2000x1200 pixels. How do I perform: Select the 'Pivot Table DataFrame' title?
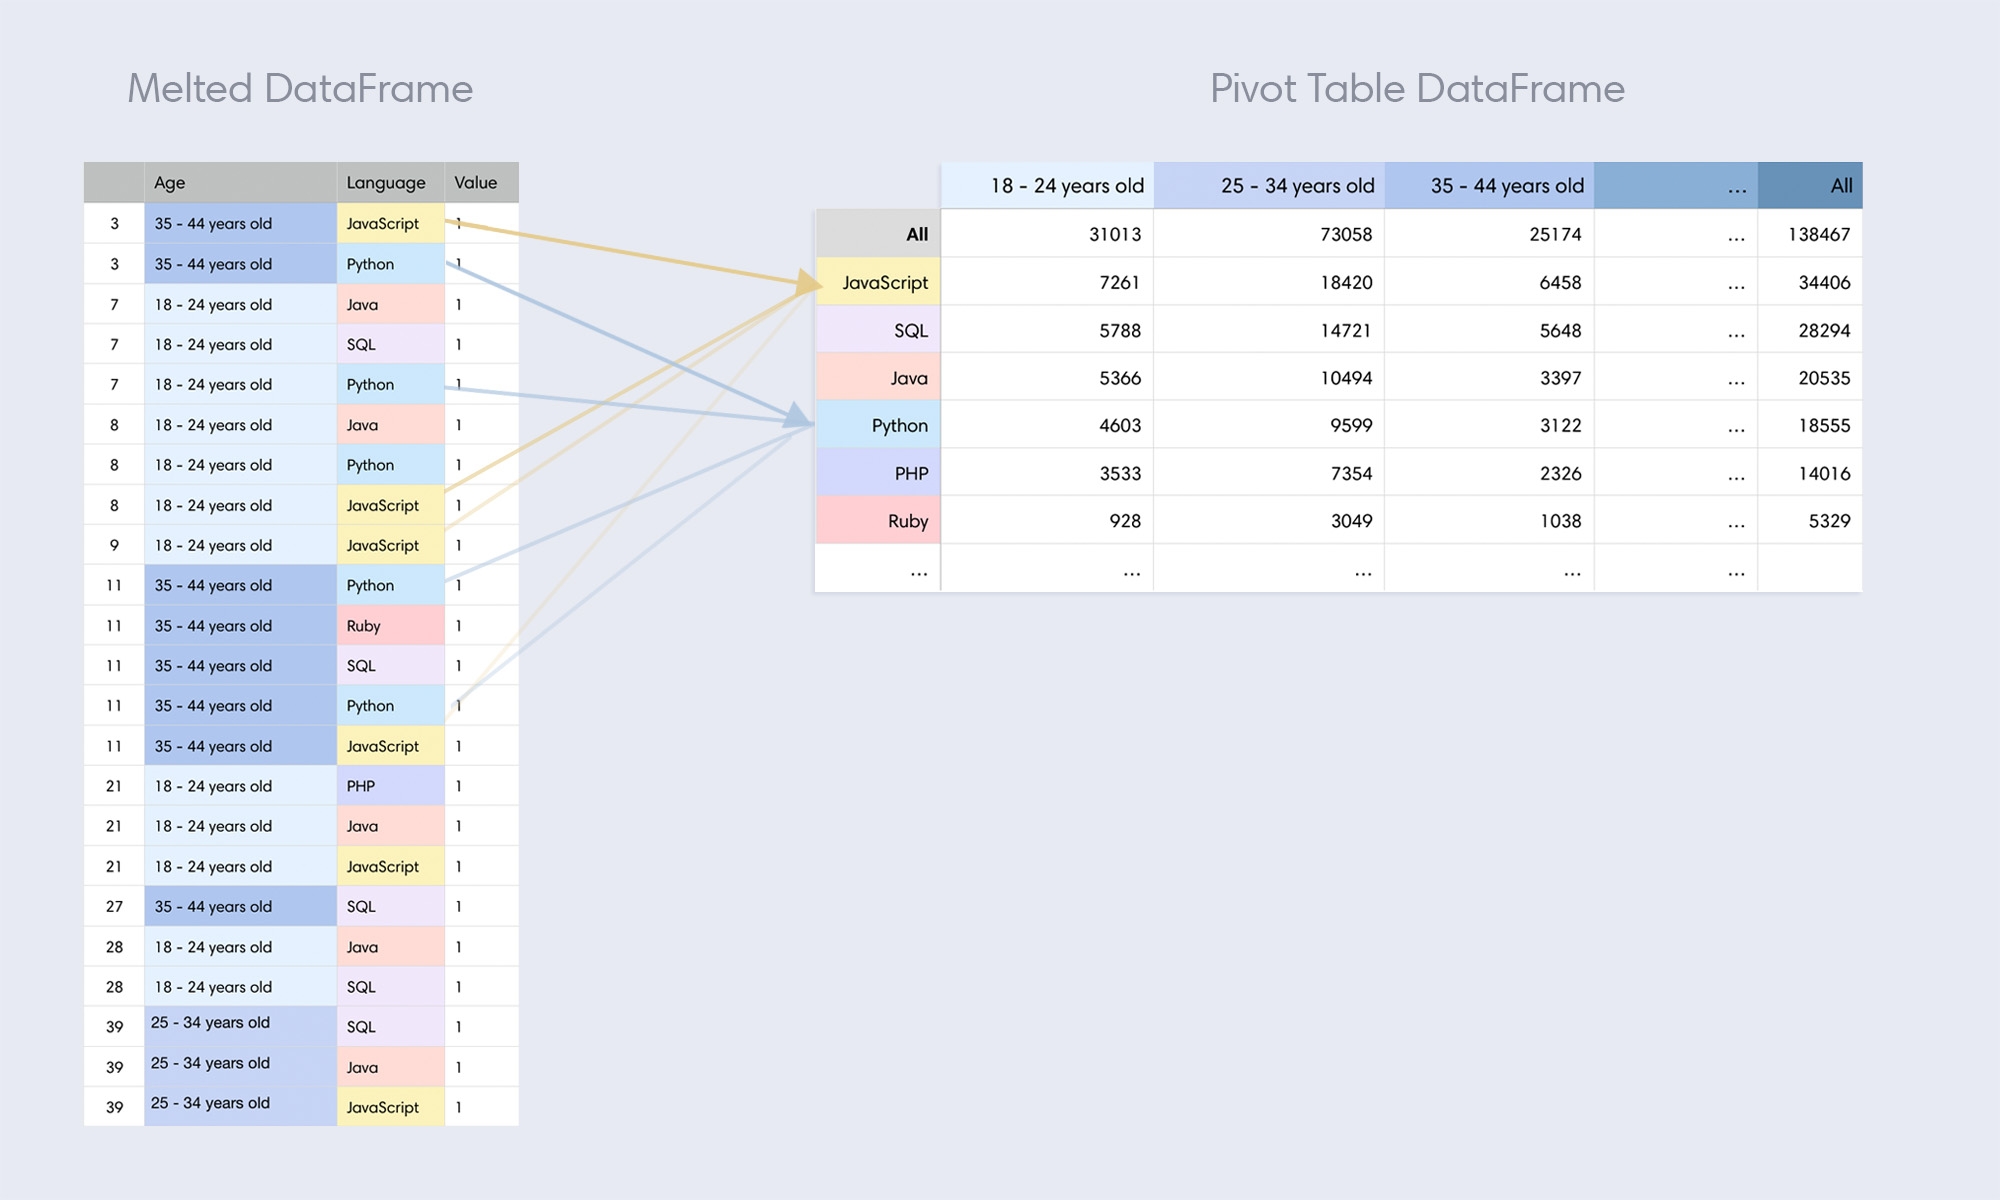(1417, 88)
